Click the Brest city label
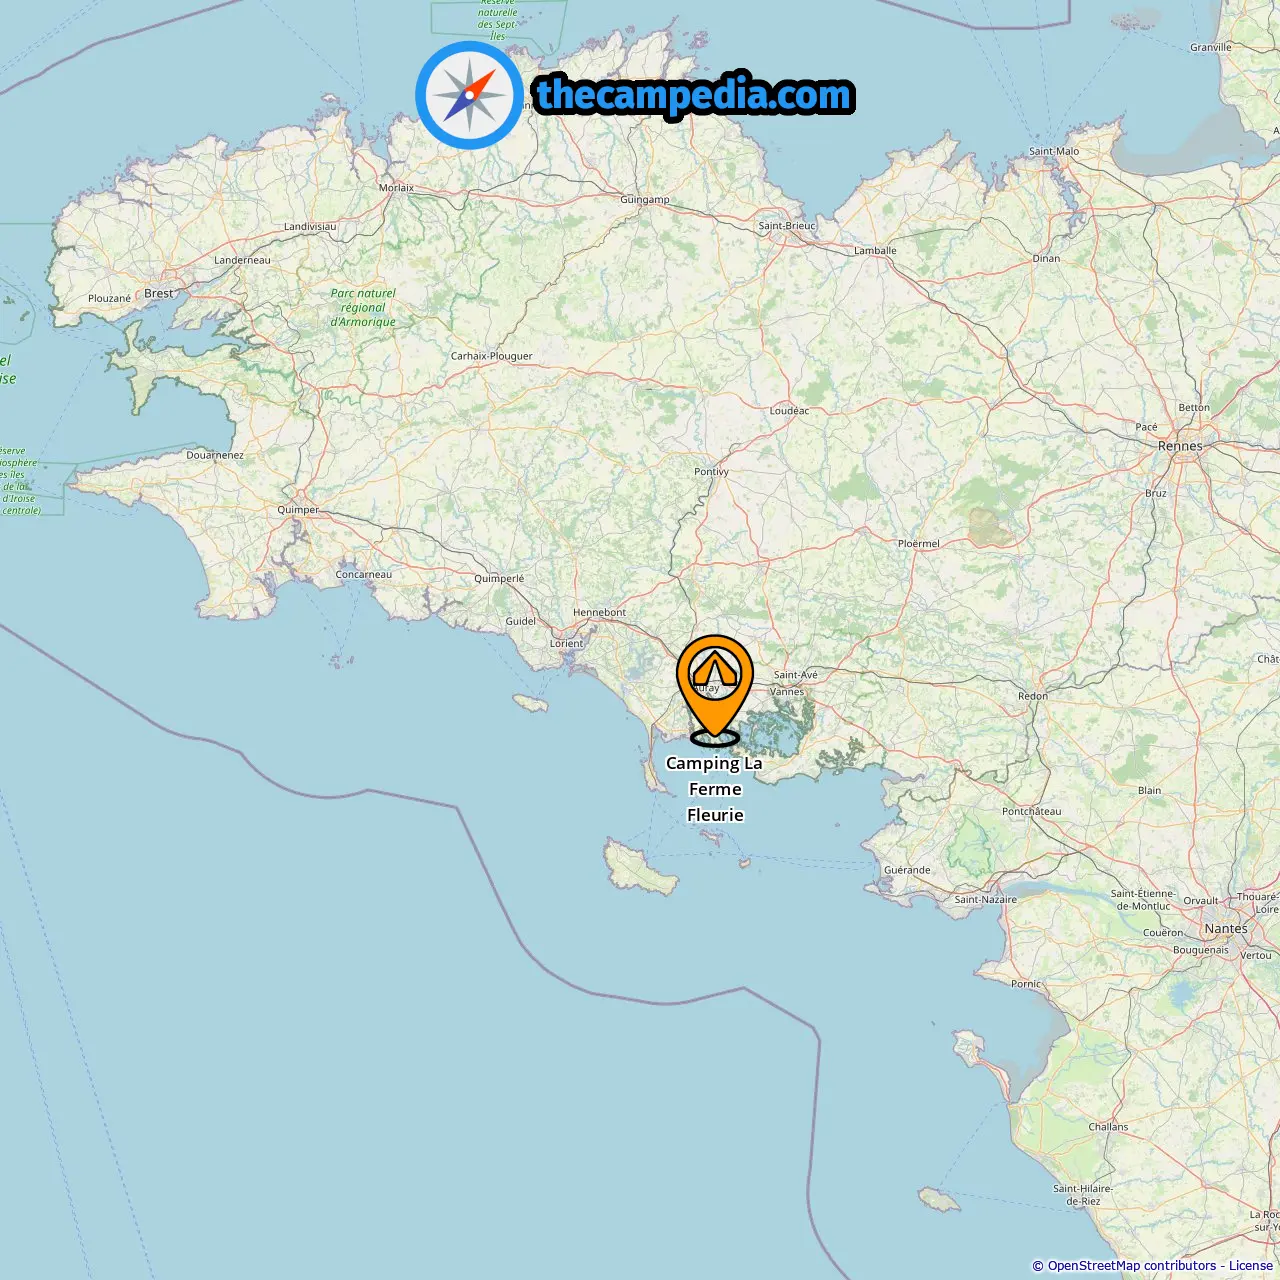The height and width of the screenshot is (1280, 1280). pyautogui.click(x=159, y=293)
